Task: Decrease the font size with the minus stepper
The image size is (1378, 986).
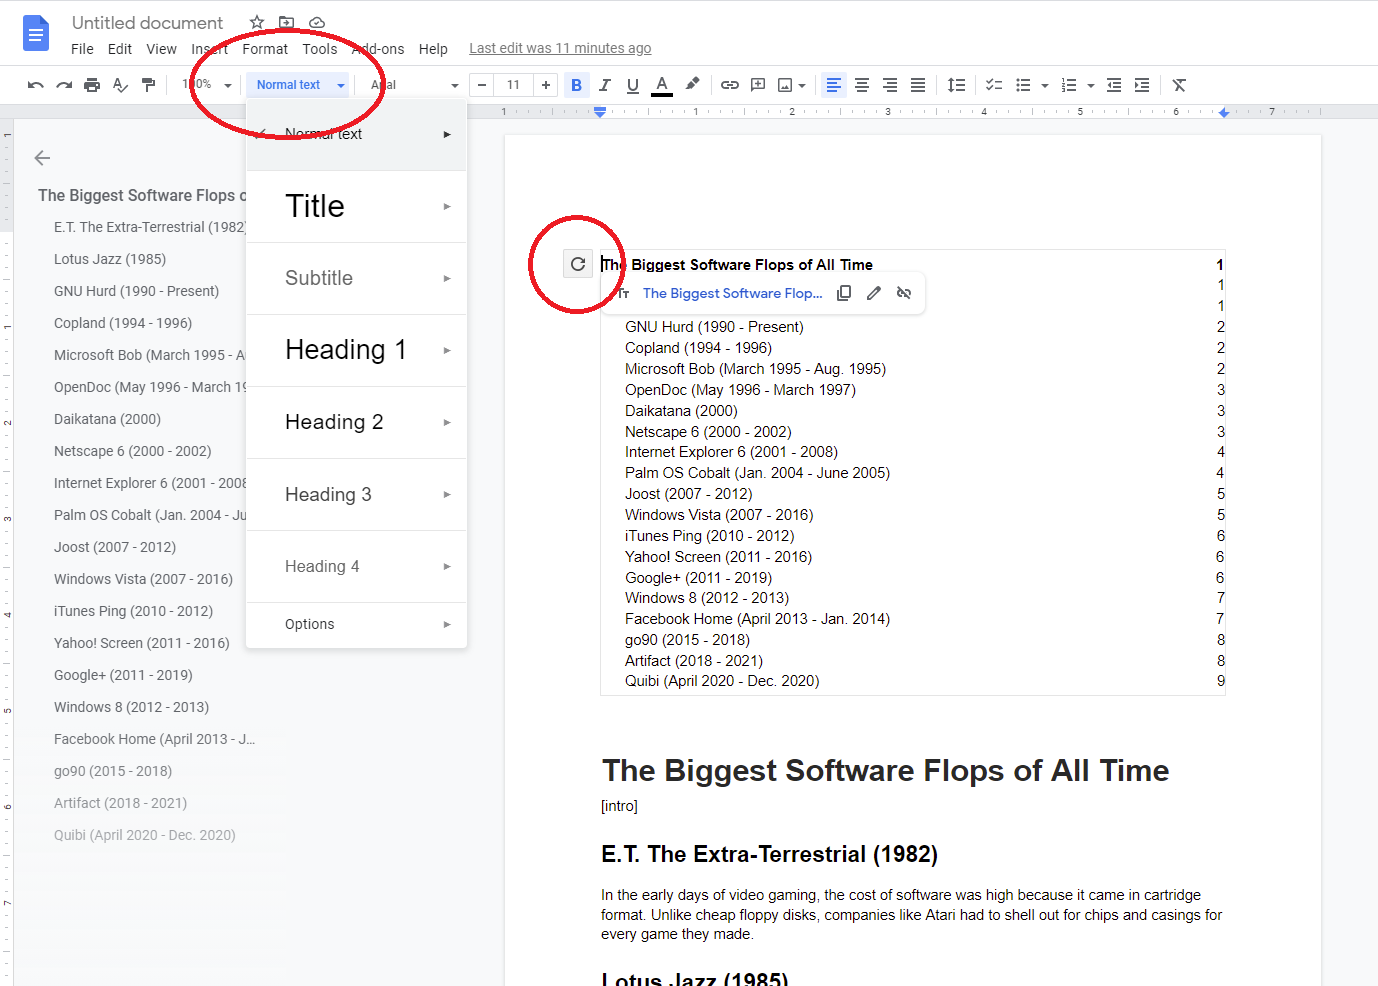Action: point(481,85)
